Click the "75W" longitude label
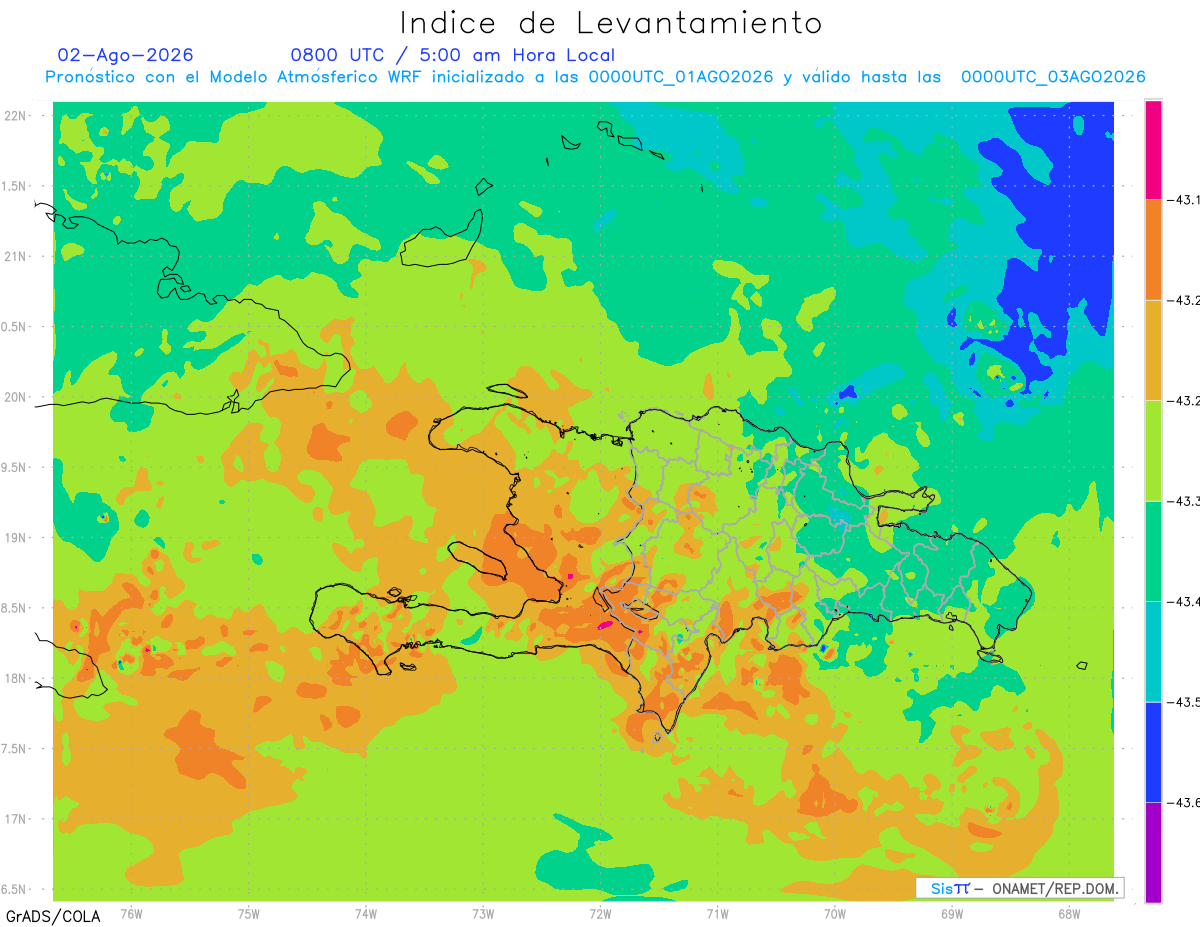The width and height of the screenshot is (1200, 927). pyautogui.click(x=249, y=913)
